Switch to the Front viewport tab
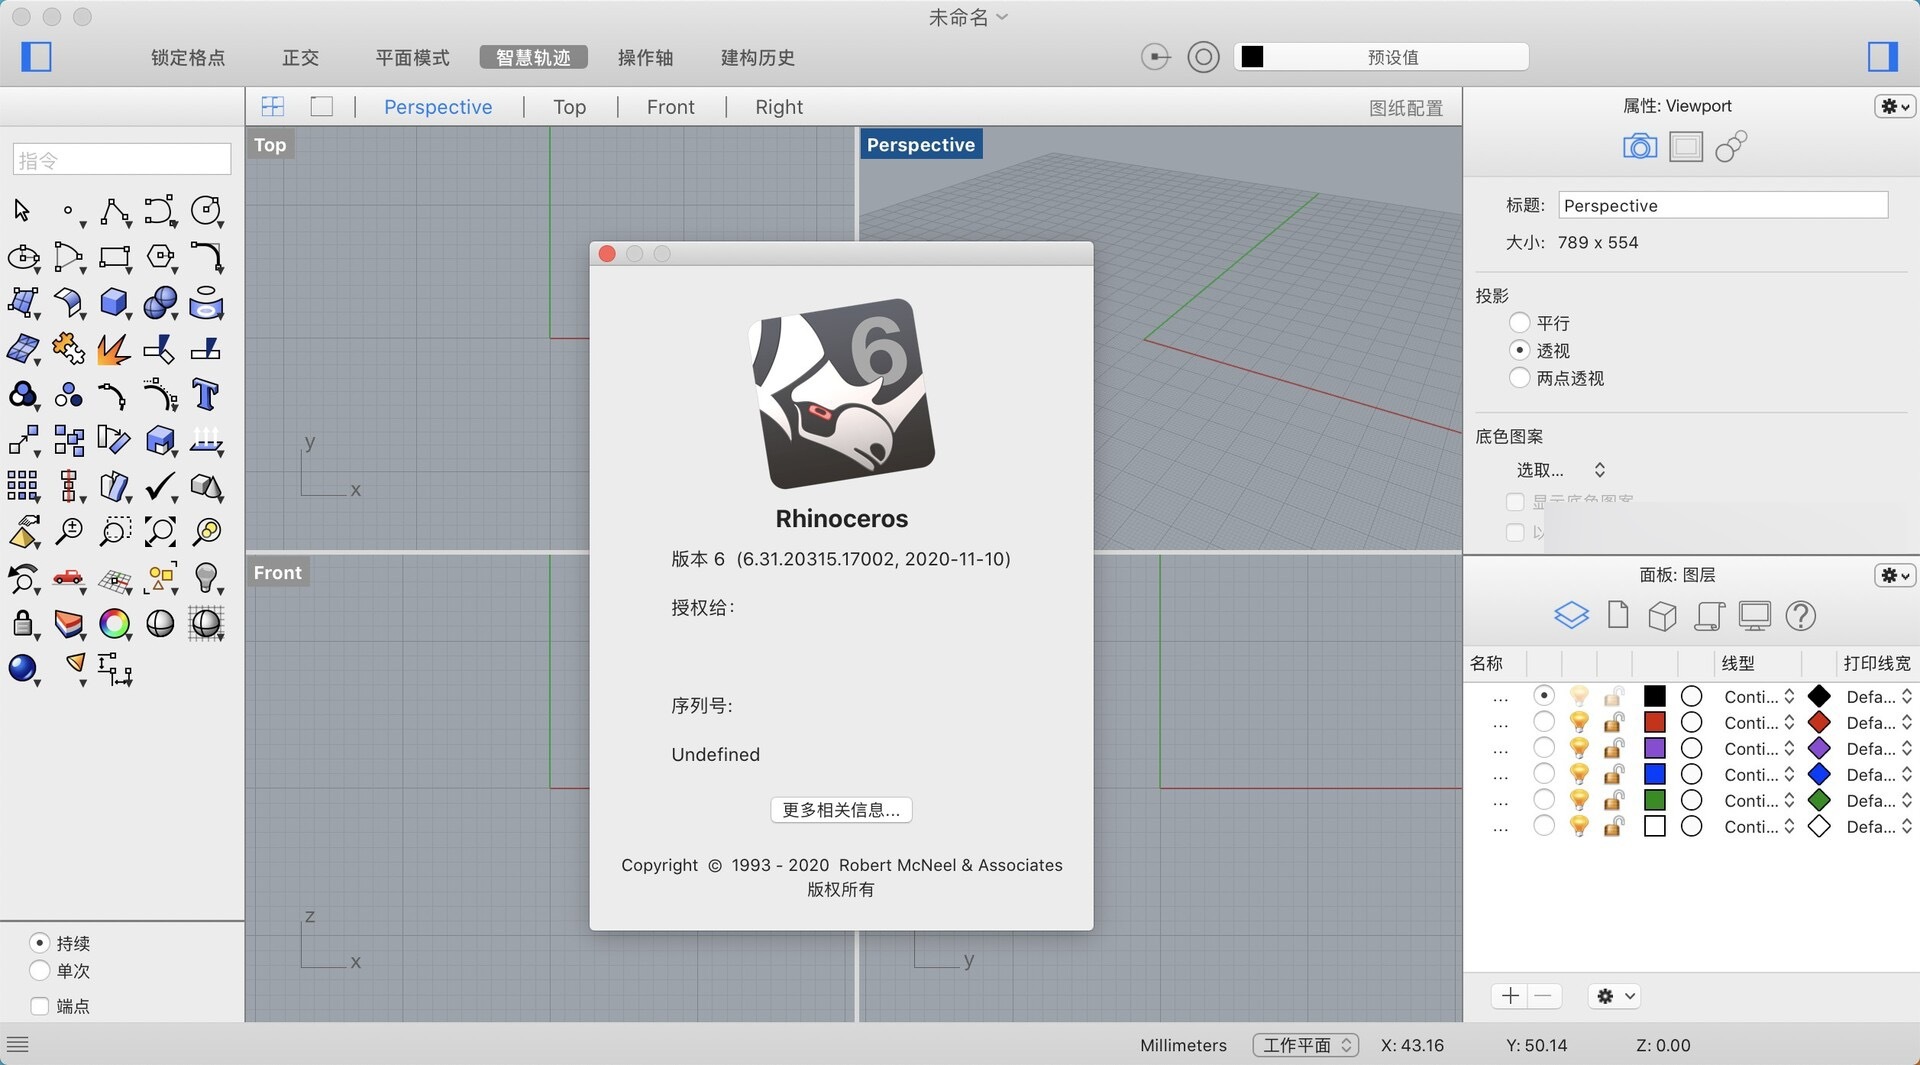 [x=670, y=107]
